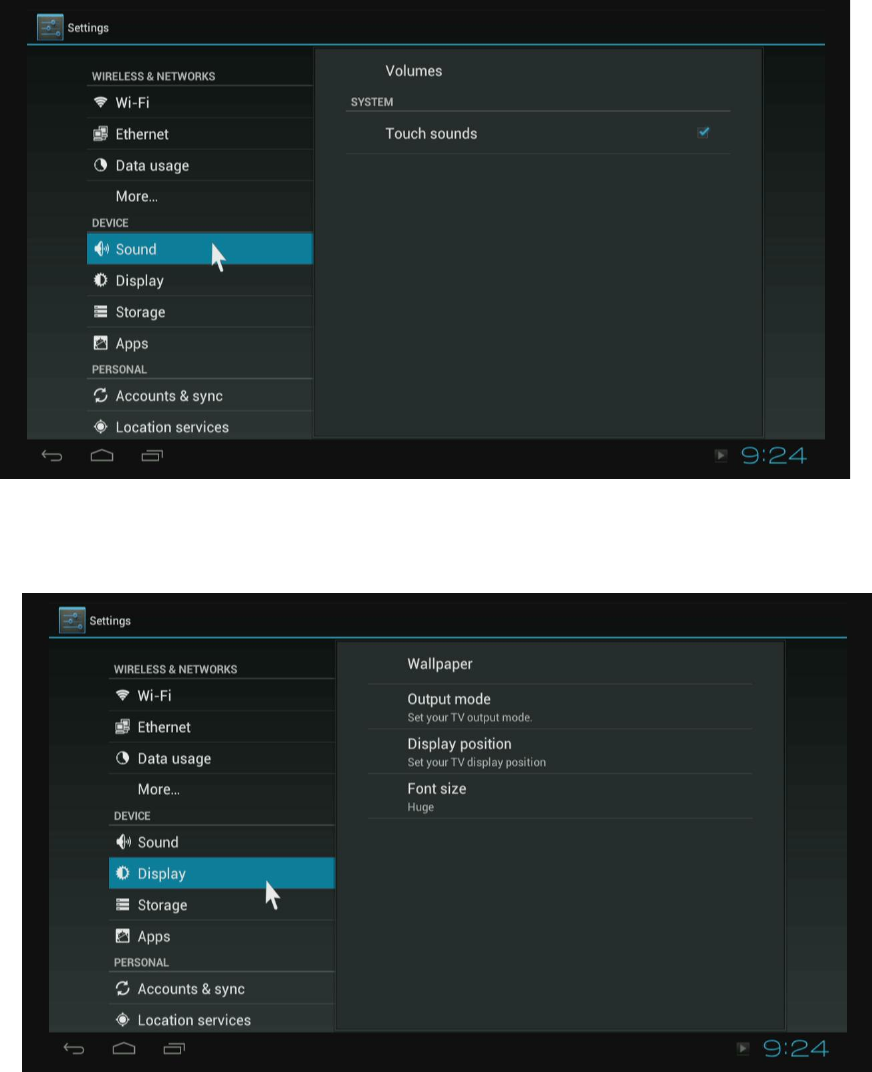Click the Settings title text in the upper screen
This screenshot has height=1072, width=872.
88,28
